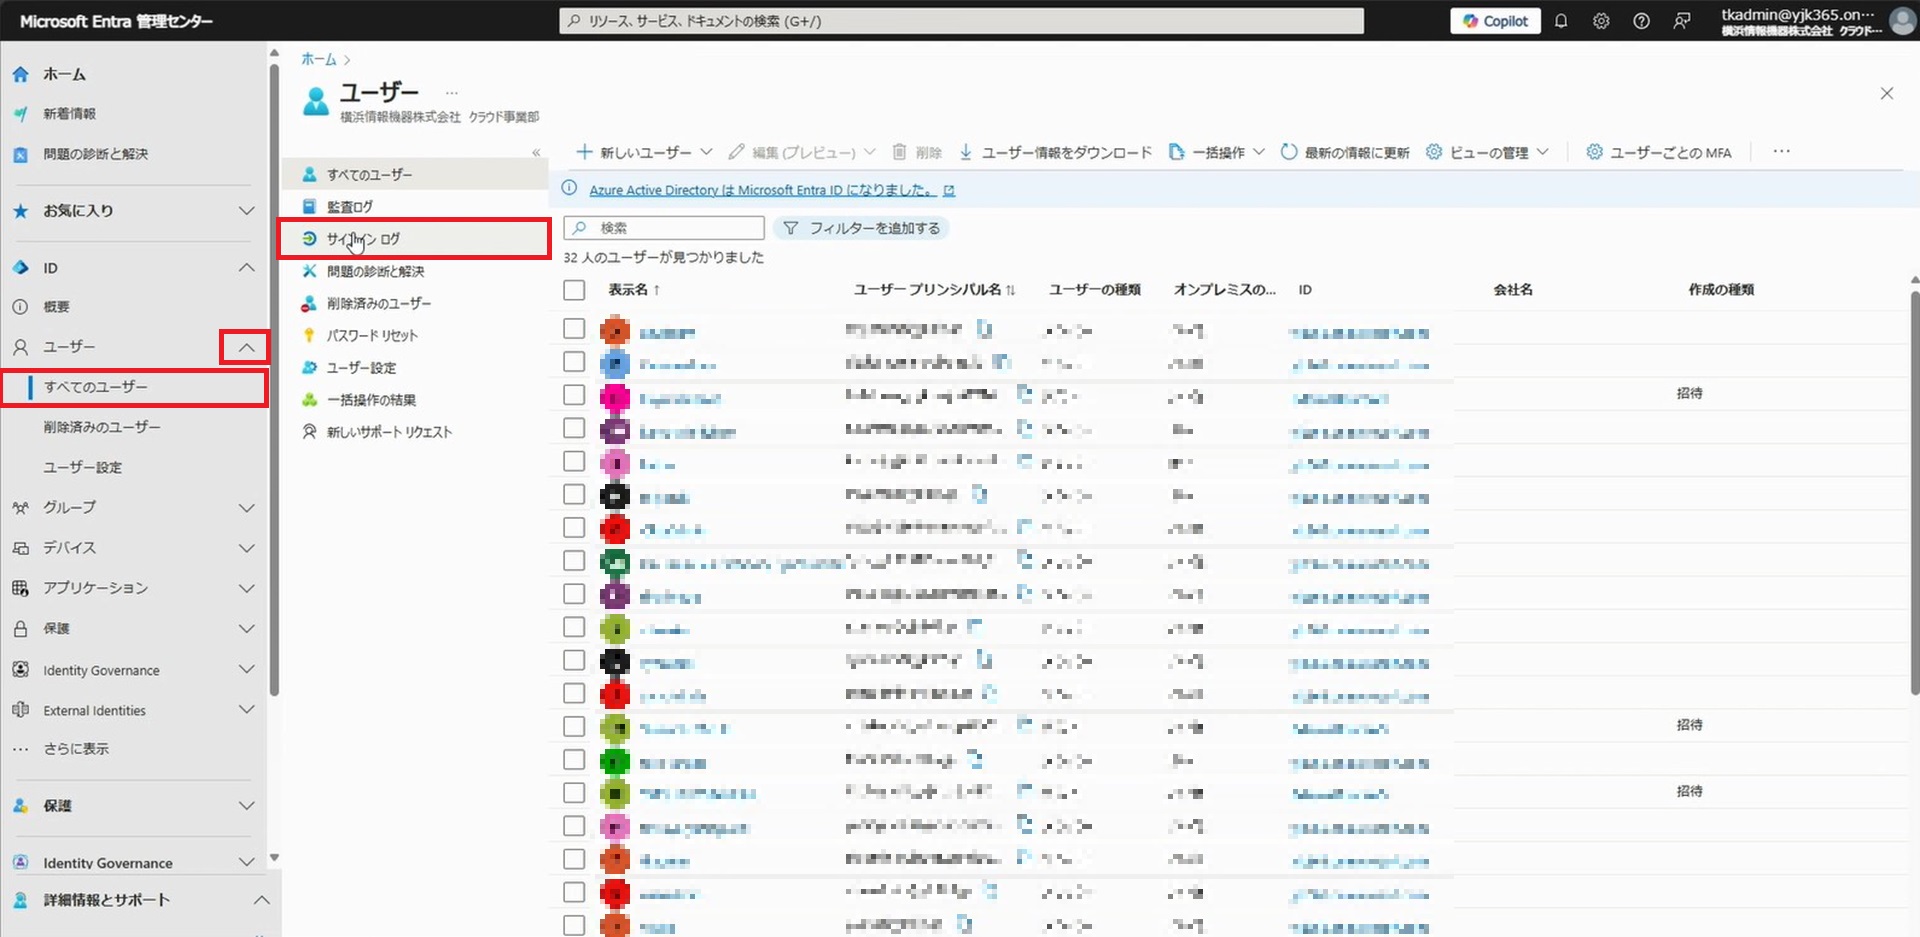
Task: Open the 新しいユーザー dropdown
Action: (x=644, y=152)
